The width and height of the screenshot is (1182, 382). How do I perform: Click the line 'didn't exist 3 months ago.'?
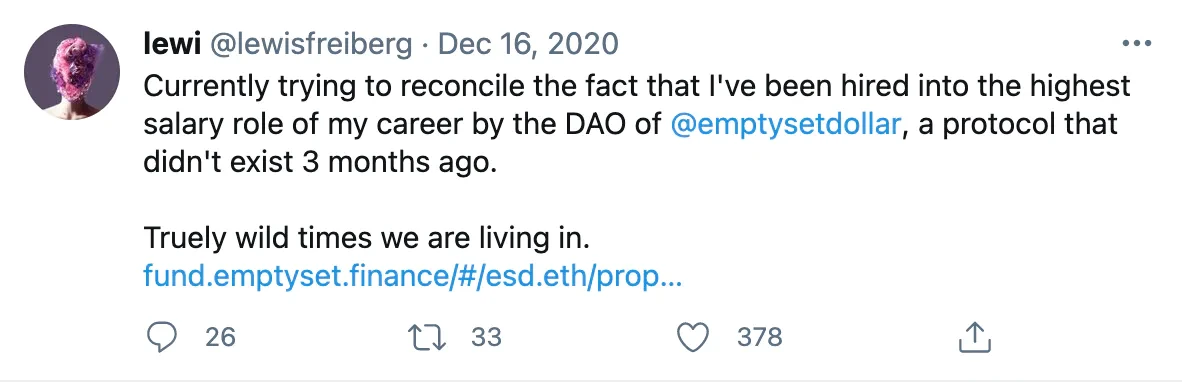click(x=320, y=162)
